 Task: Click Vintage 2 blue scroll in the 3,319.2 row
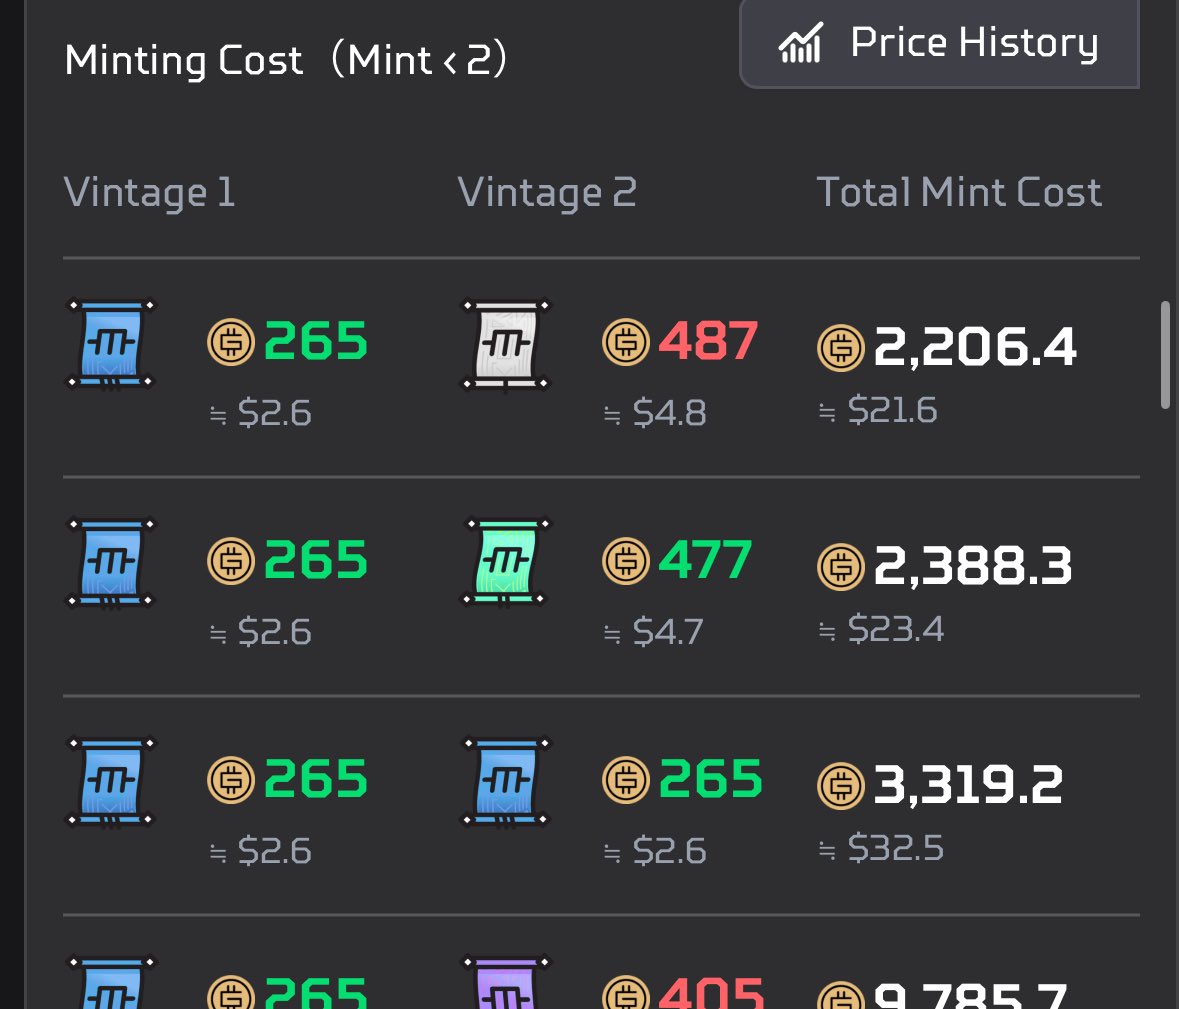[x=505, y=782]
